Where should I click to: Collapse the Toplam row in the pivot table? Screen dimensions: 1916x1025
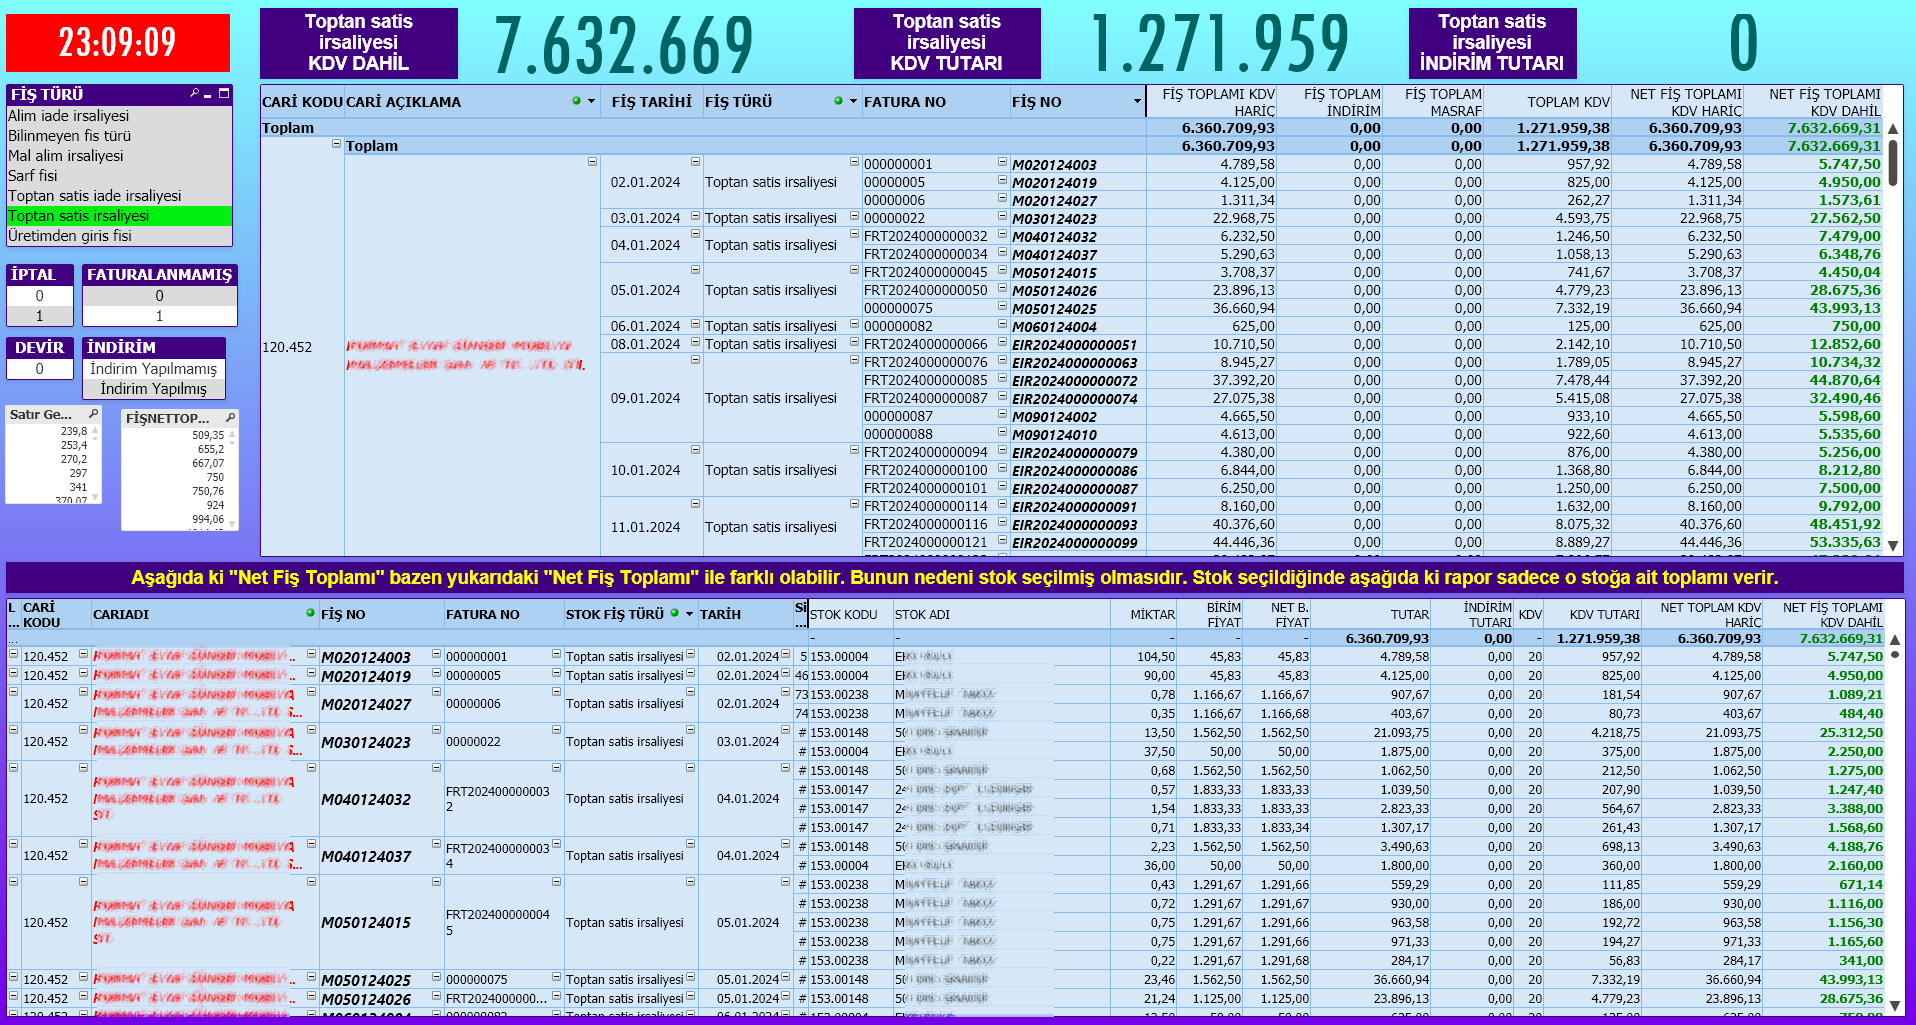(x=336, y=145)
